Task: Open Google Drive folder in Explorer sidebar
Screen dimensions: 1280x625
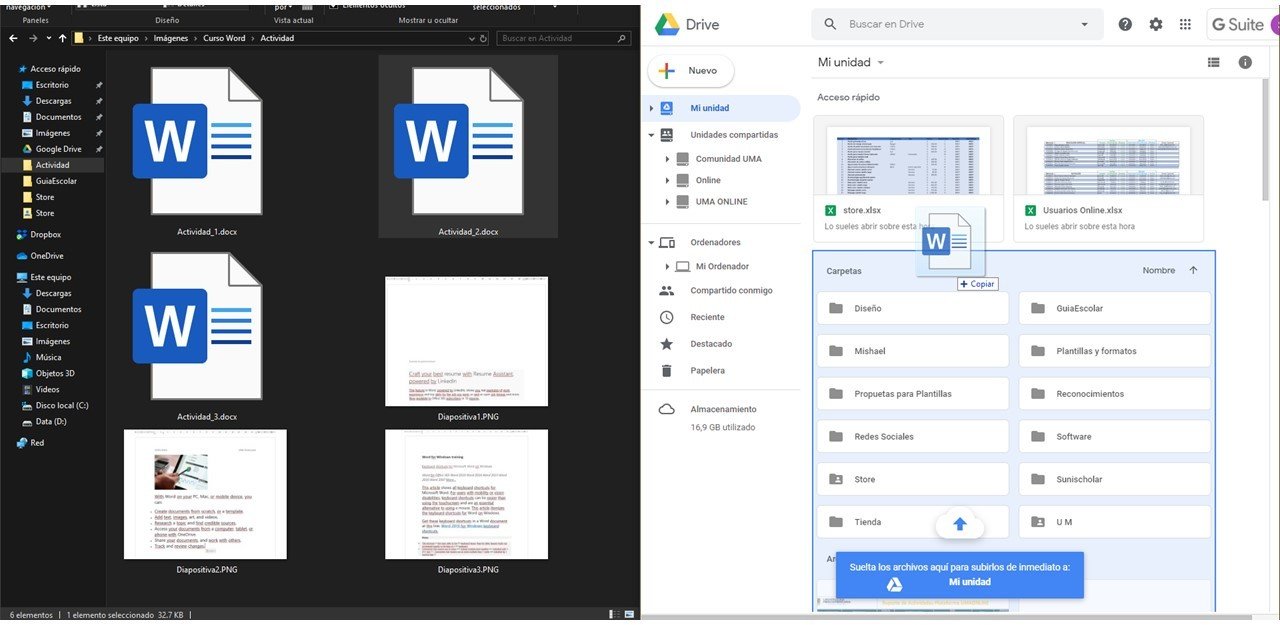Action: click(58, 149)
